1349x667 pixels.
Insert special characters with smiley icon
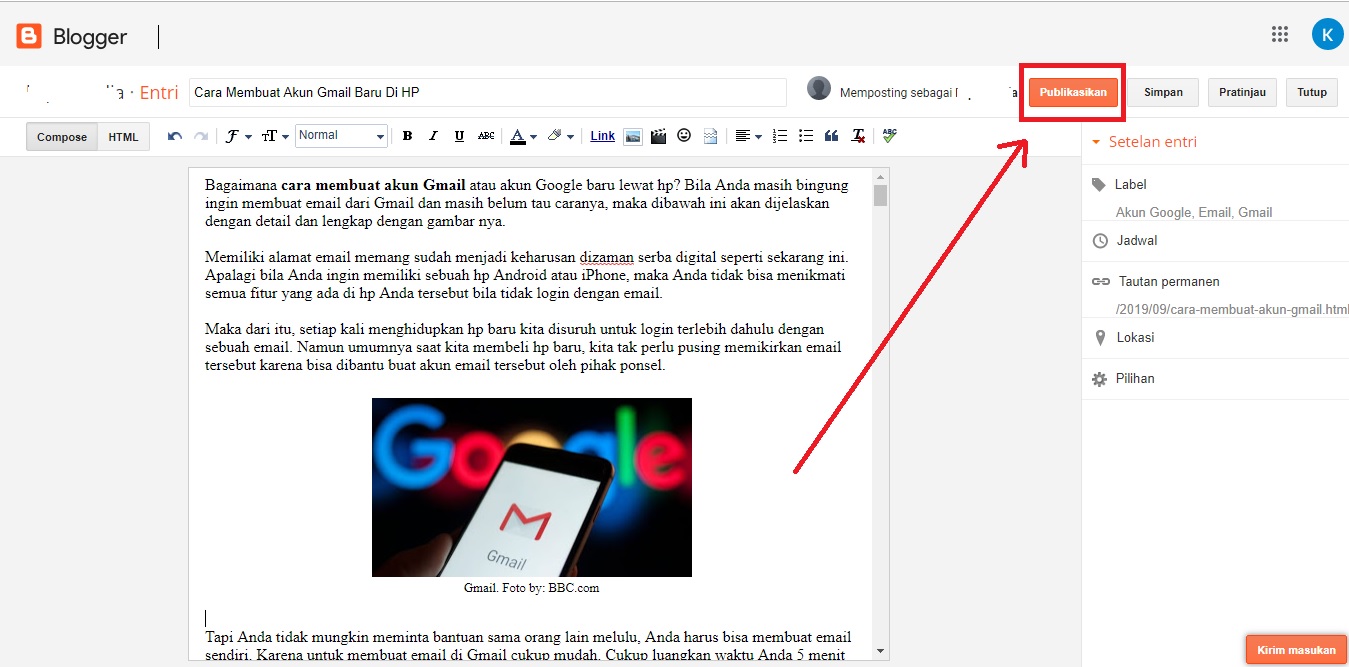(x=684, y=135)
